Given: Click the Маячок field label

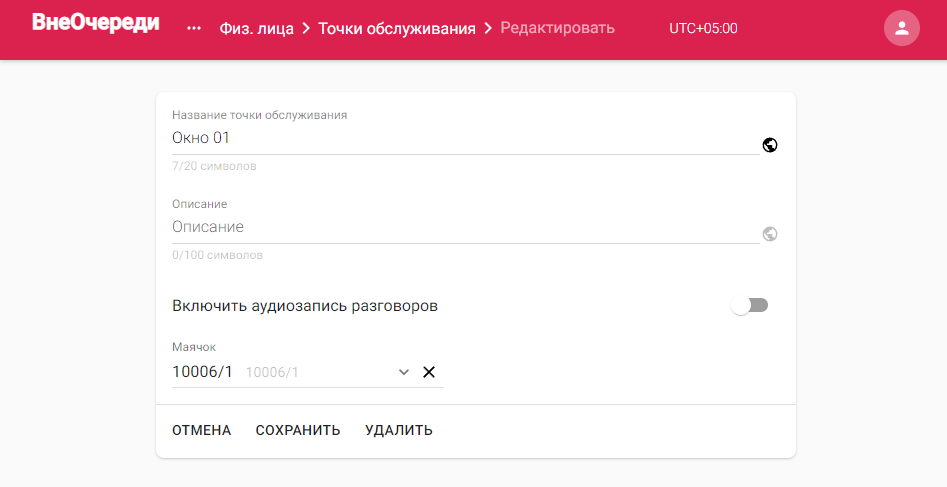Looking at the screenshot, I should coord(194,347).
